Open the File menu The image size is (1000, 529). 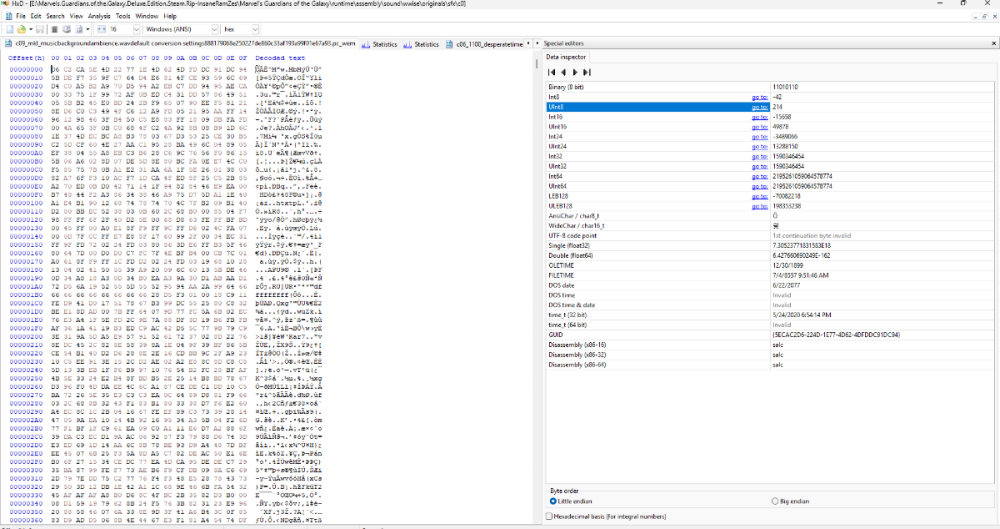pyautogui.click(x=21, y=16)
